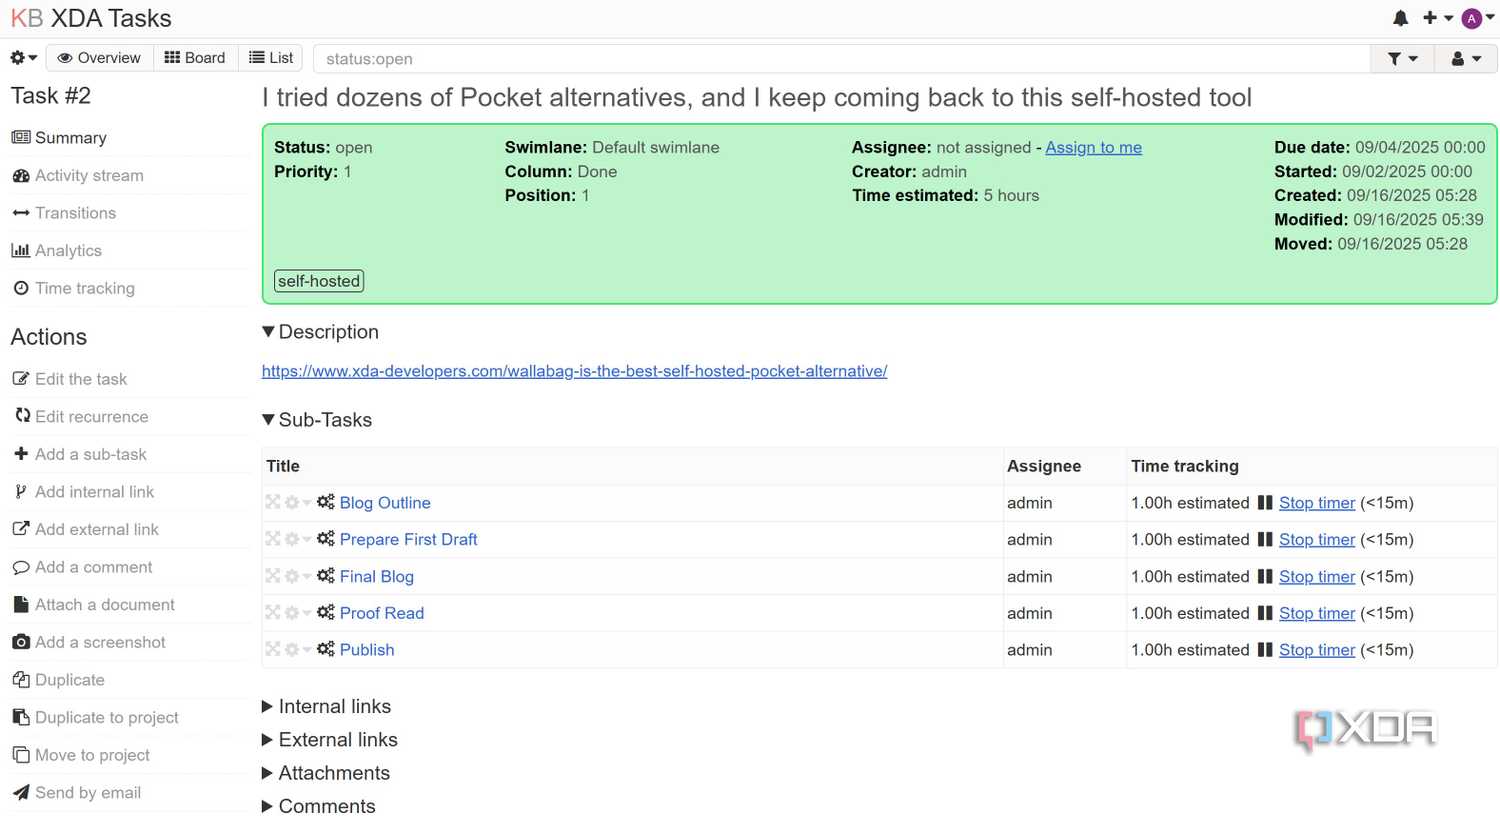Screen dimensions: 1500x817
Task: Click the Add a screenshot camera icon
Action: click(x=21, y=642)
